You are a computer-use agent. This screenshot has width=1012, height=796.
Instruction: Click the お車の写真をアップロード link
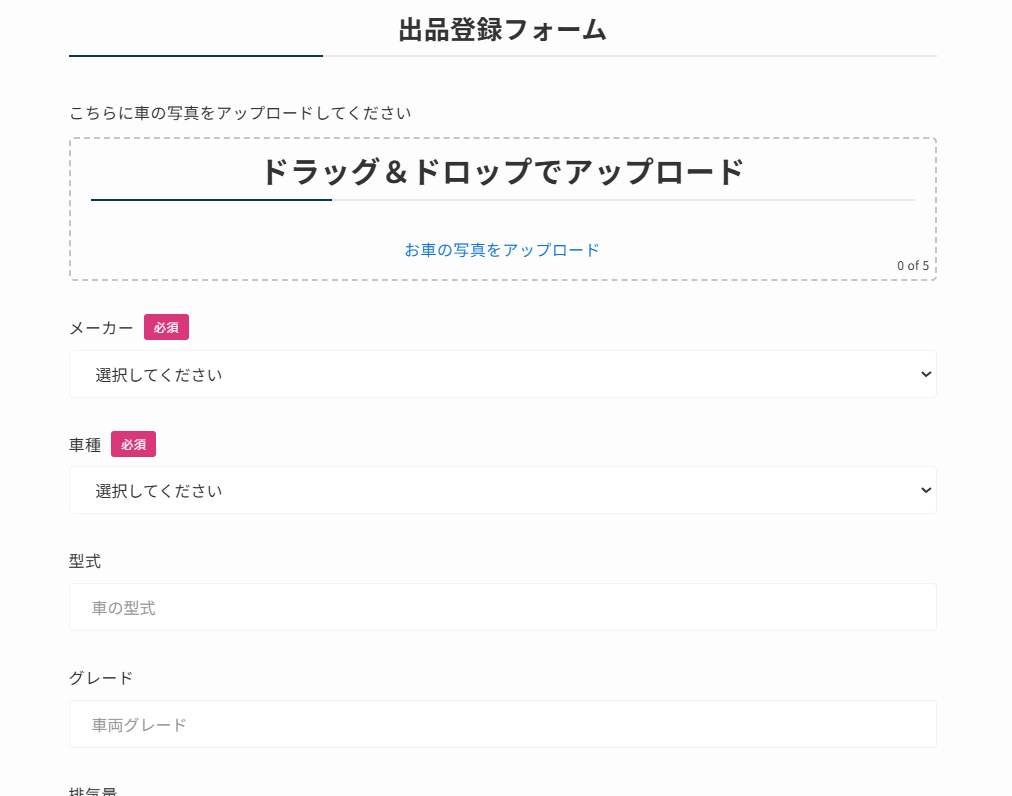click(x=502, y=250)
